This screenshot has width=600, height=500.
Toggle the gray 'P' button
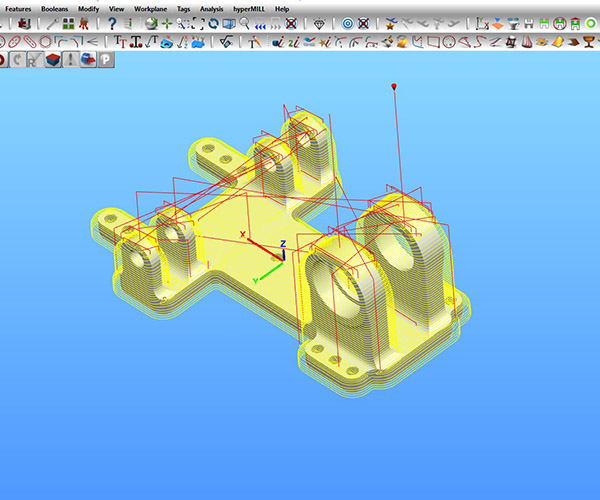[105, 59]
